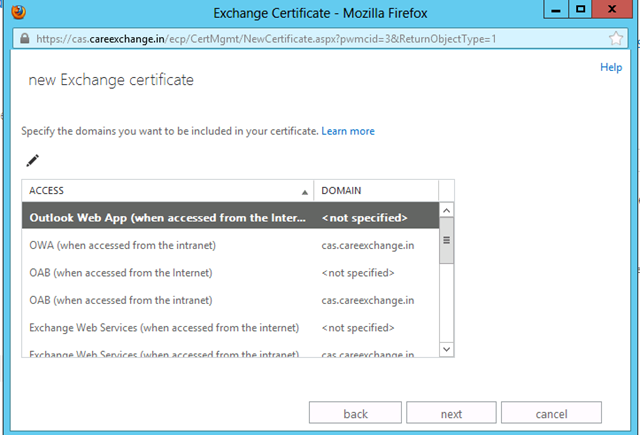
Task: Click the pencil edit icon
Action: pyautogui.click(x=33, y=160)
